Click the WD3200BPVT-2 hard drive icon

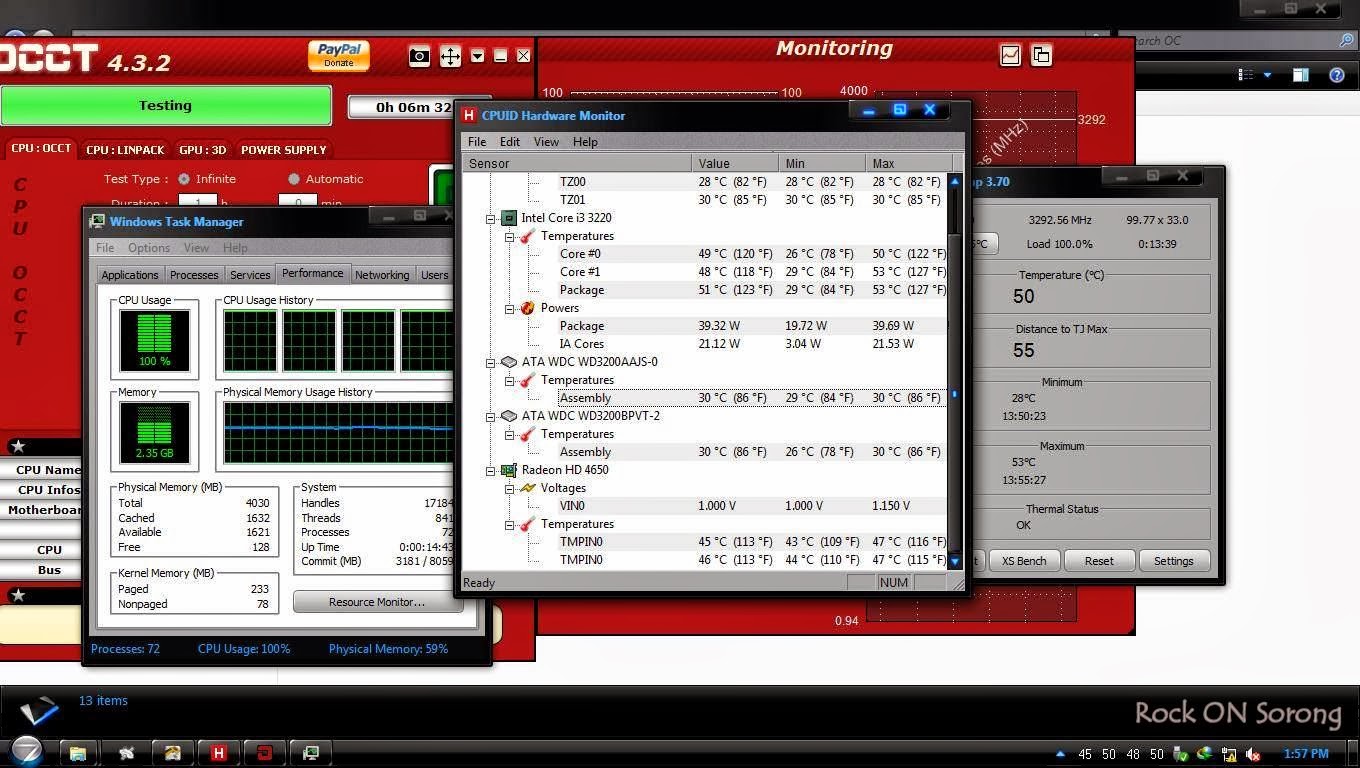pyautogui.click(x=508, y=416)
